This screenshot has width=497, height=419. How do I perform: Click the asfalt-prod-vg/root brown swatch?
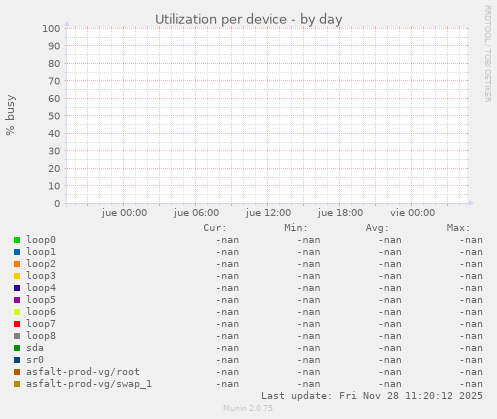pyautogui.click(x=17, y=372)
